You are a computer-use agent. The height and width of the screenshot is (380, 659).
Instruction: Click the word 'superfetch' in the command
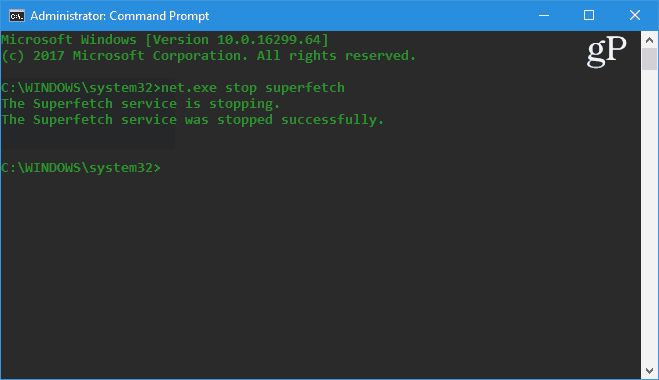(305, 88)
